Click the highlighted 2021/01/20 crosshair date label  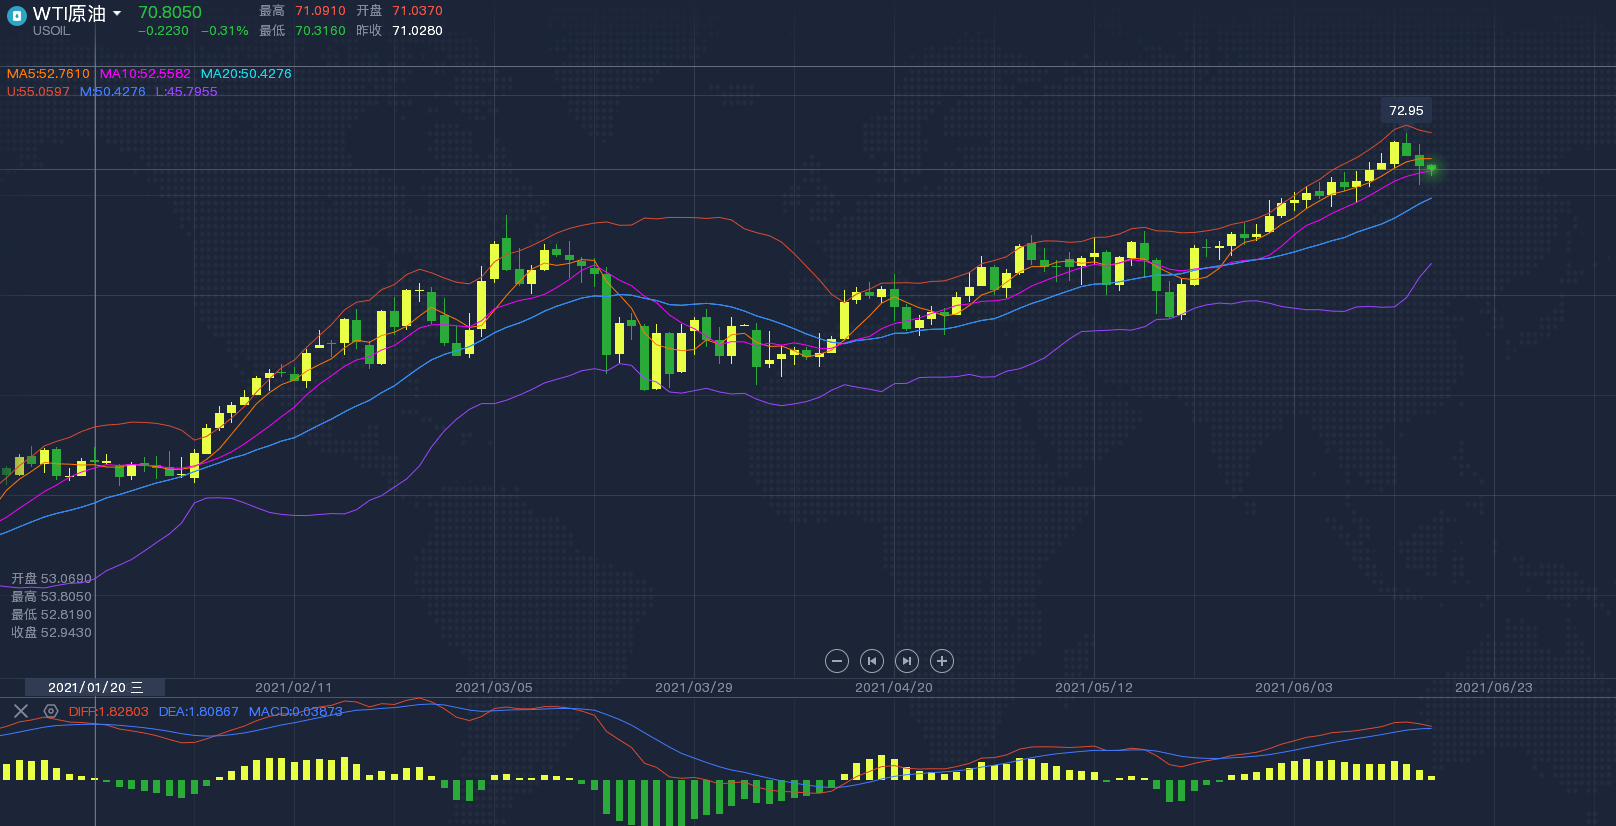(x=96, y=688)
